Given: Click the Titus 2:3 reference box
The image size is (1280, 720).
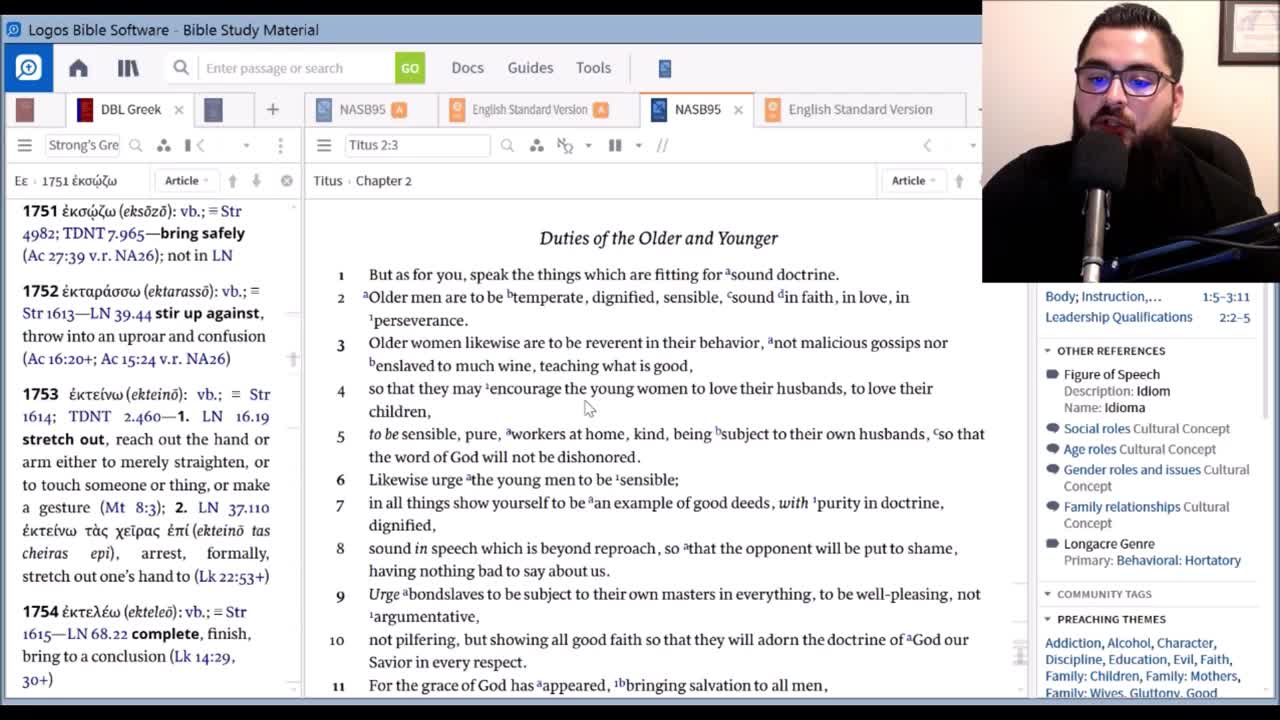Looking at the screenshot, I should click(417, 145).
